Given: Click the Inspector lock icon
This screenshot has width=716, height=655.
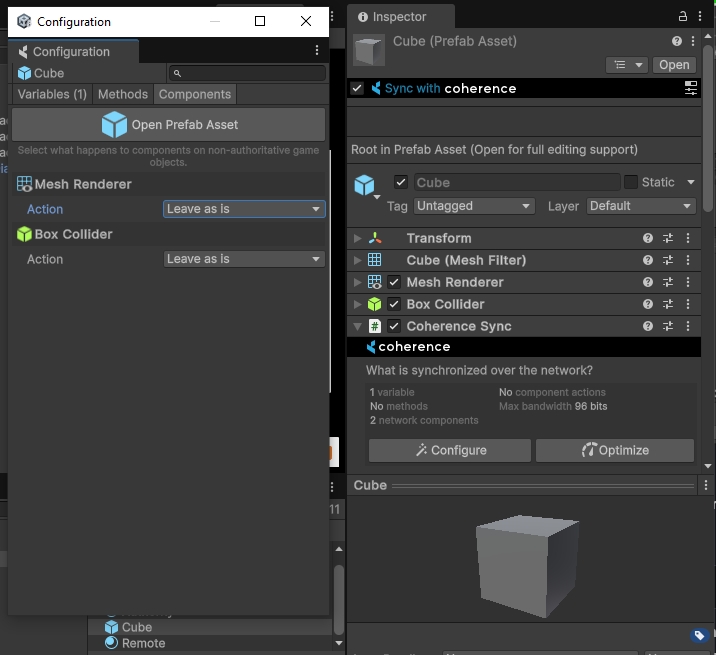Looking at the screenshot, I should pyautogui.click(x=683, y=16).
